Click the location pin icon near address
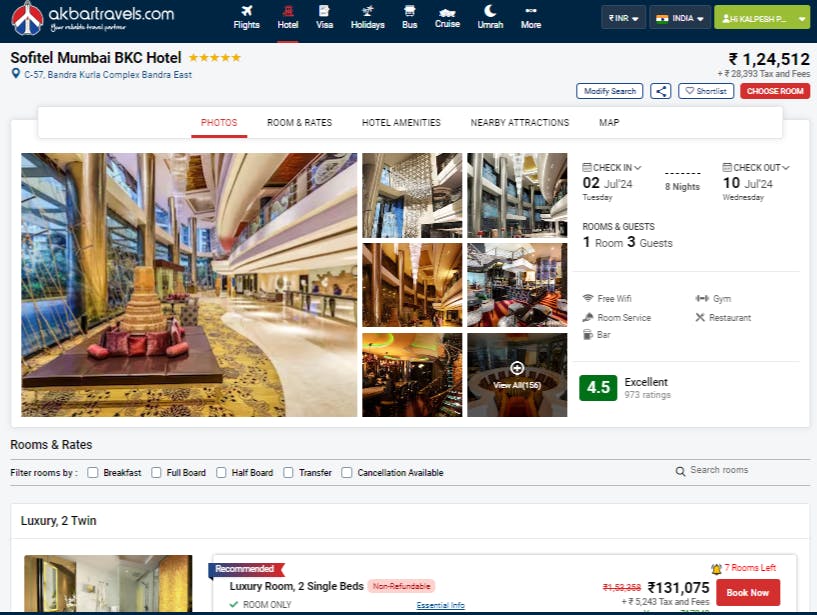Viewport: 817px width, 615px height. click(x=16, y=74)
